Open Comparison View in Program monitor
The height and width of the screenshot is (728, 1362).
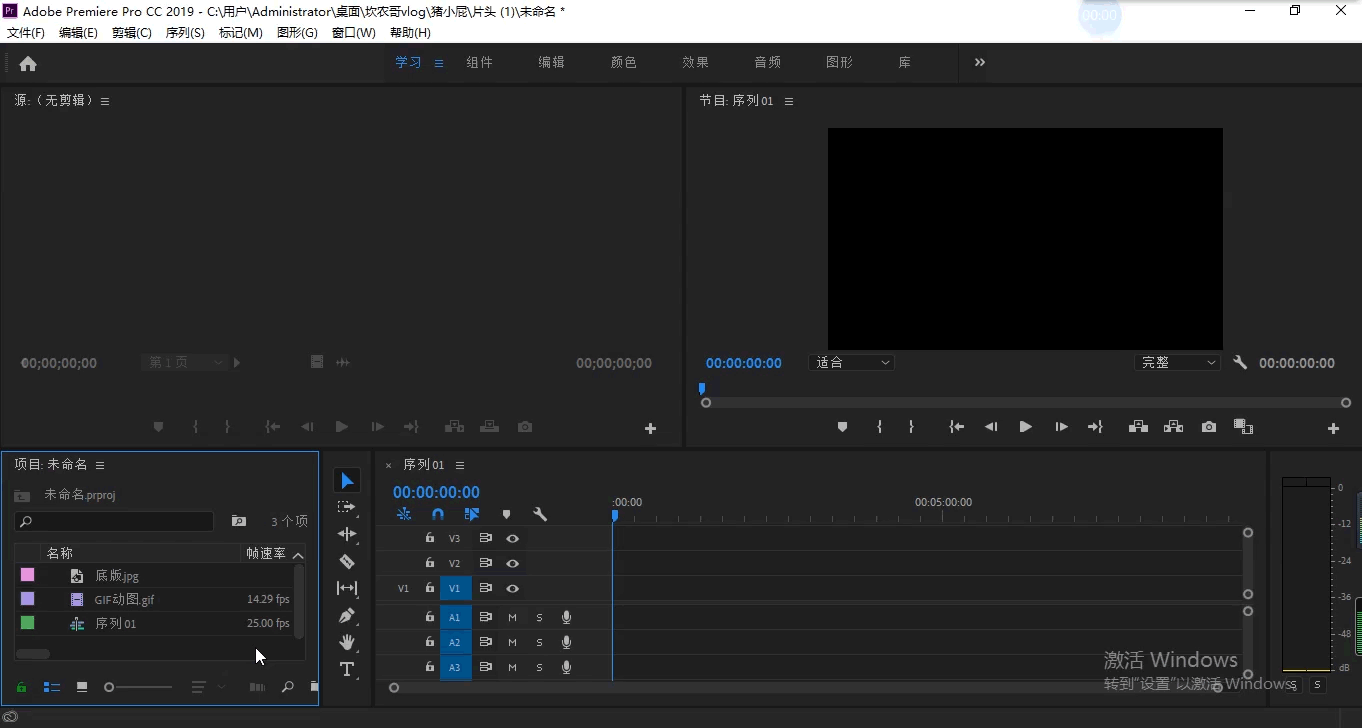pyautogui.click(x=1243, y=427)
